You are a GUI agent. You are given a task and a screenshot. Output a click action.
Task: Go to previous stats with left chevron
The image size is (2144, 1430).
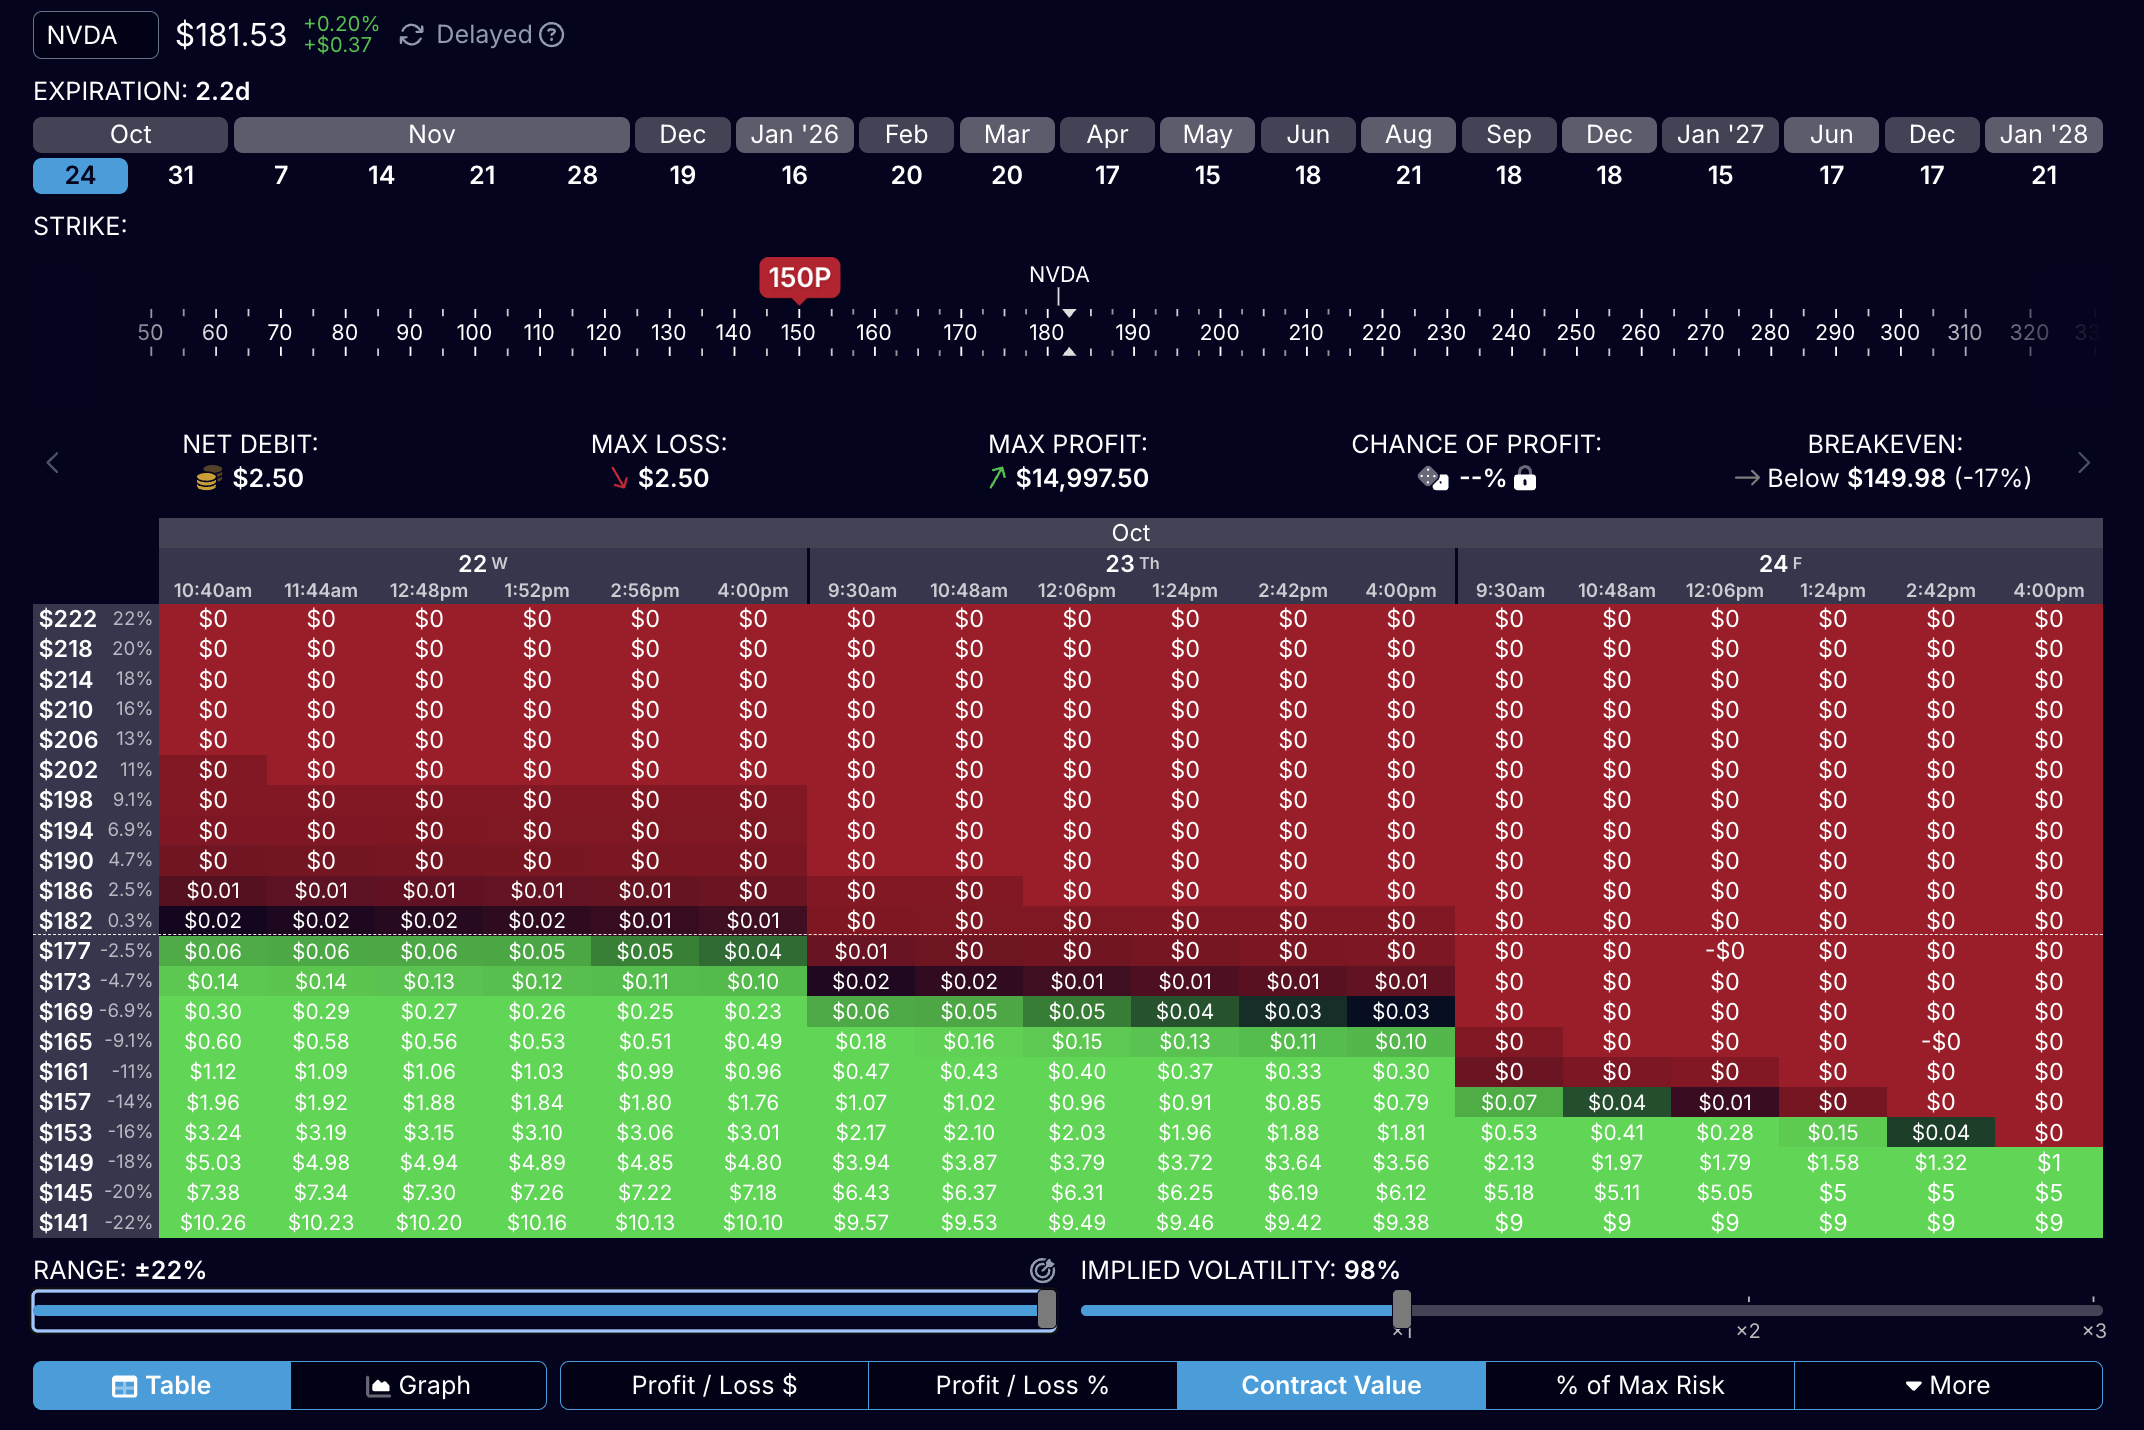click(x=53, y=463)
